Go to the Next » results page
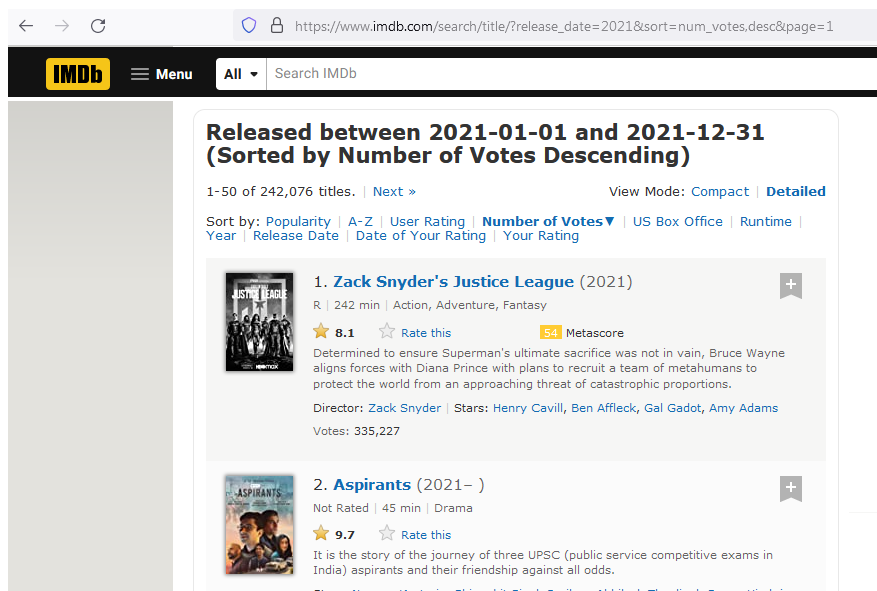Viewport: 877px width, 591px height. coord(394,192)
